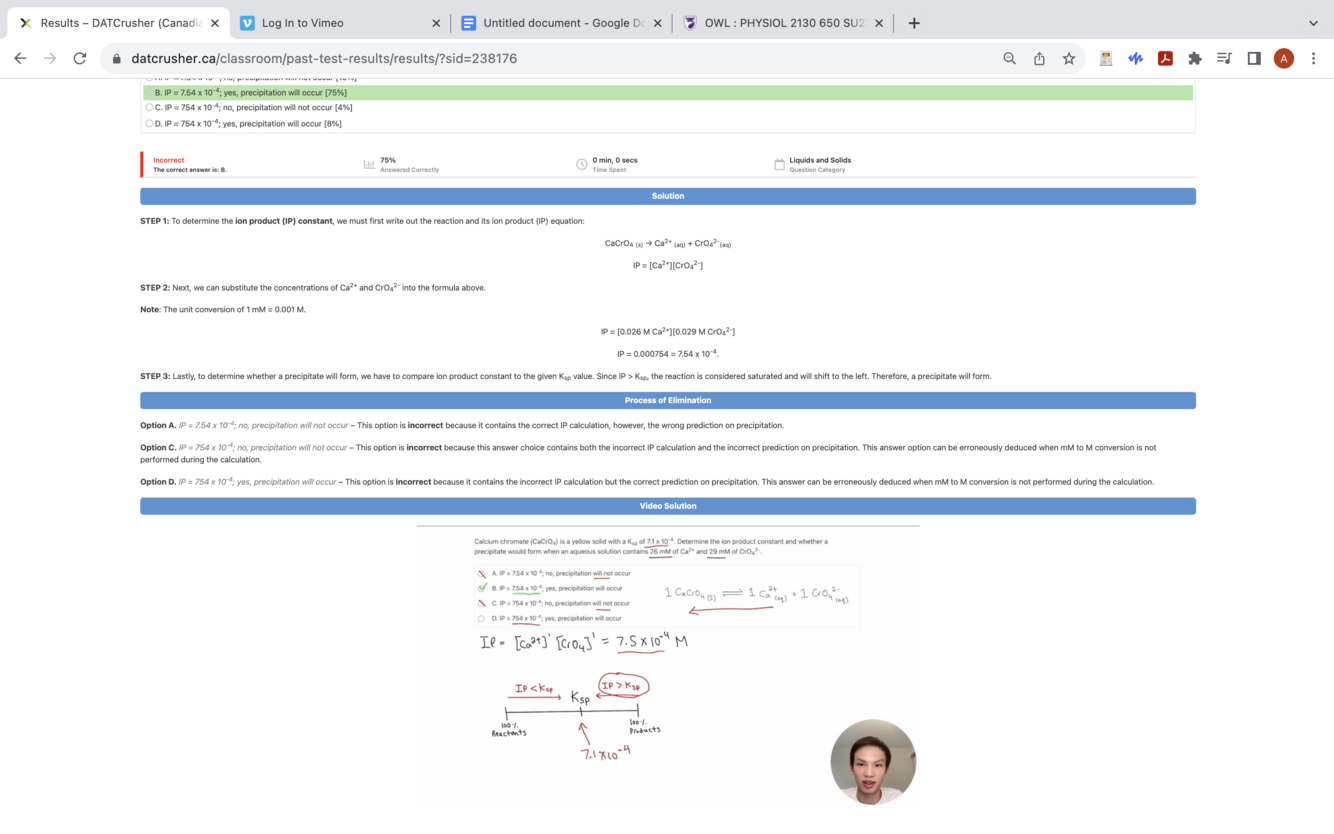The width and height of the screenshot is (1334, 834).
Task: Click the 'IP = 0.000754 = 7.54 x 10⁻⁴' line
Action: (x=668, y=354)
